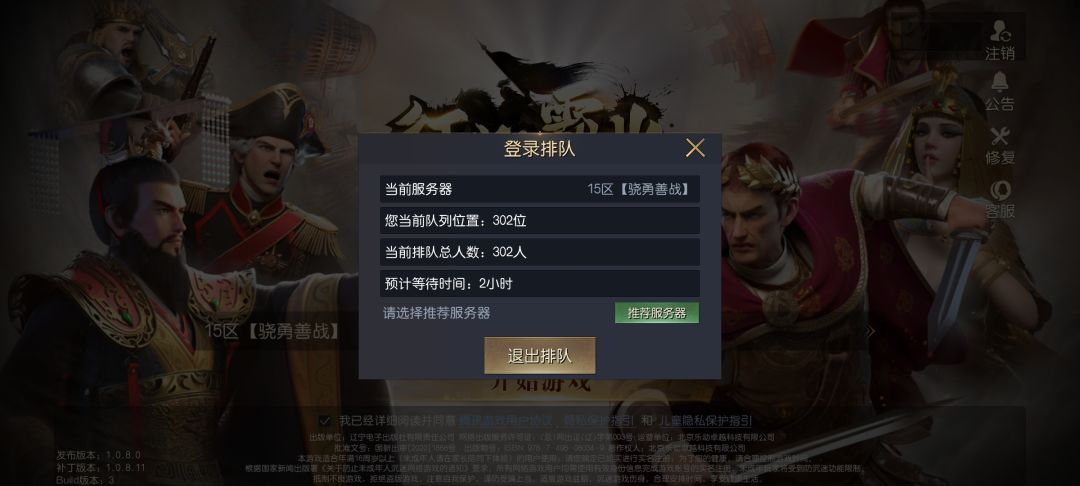This screenshot has width=1080, height=486.
Task: Open the 公告 announcement bell icon
Action: click(x=999, y=92)
